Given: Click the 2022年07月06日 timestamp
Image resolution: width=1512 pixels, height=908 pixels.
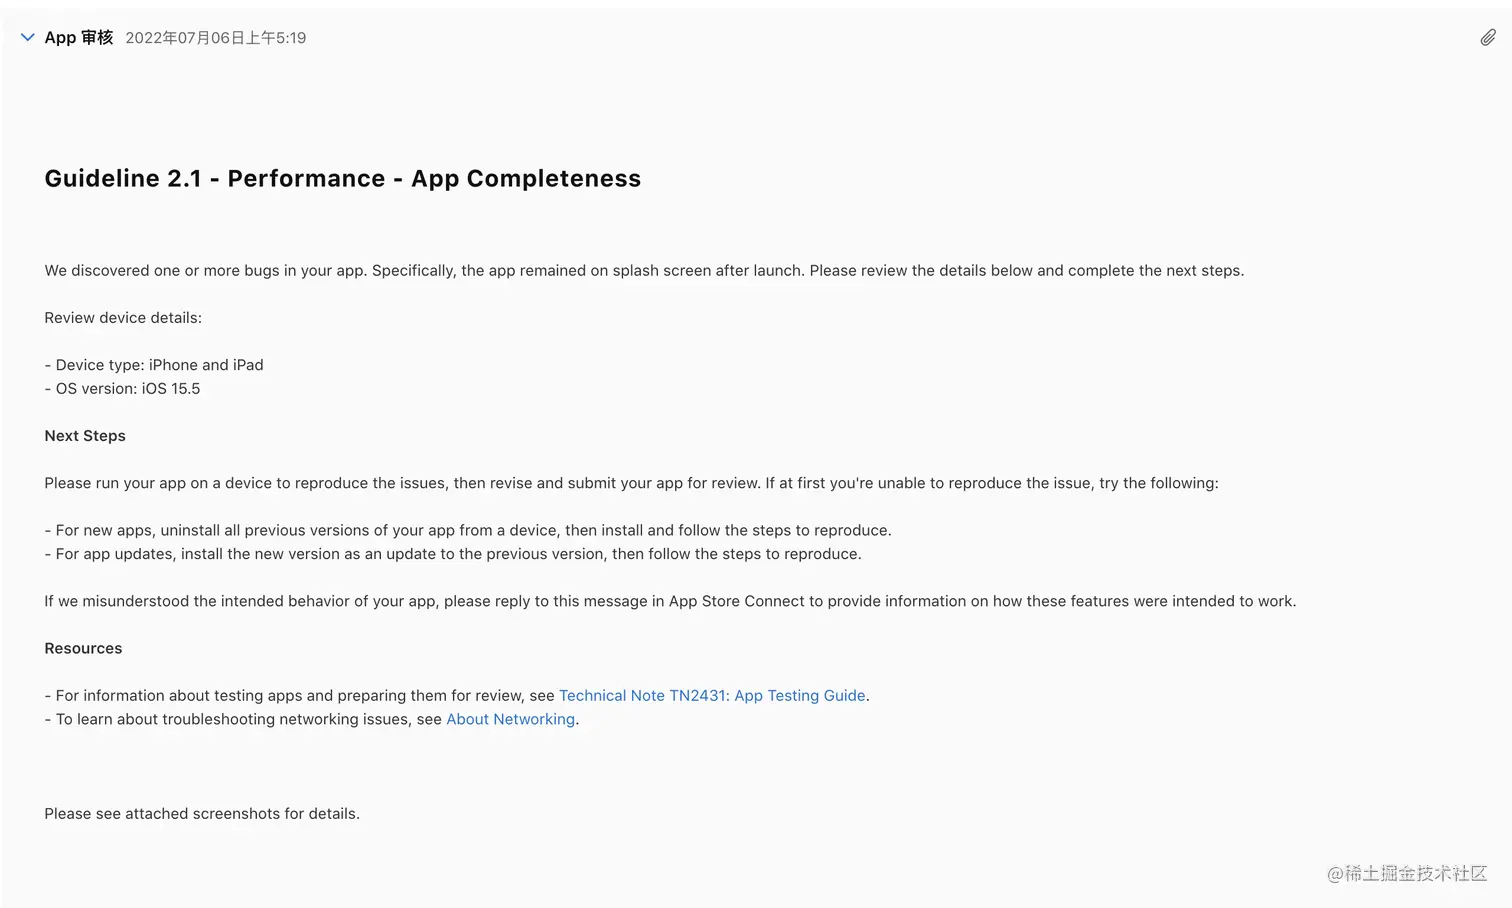Looking at the screenshot, I should point(215,38).
